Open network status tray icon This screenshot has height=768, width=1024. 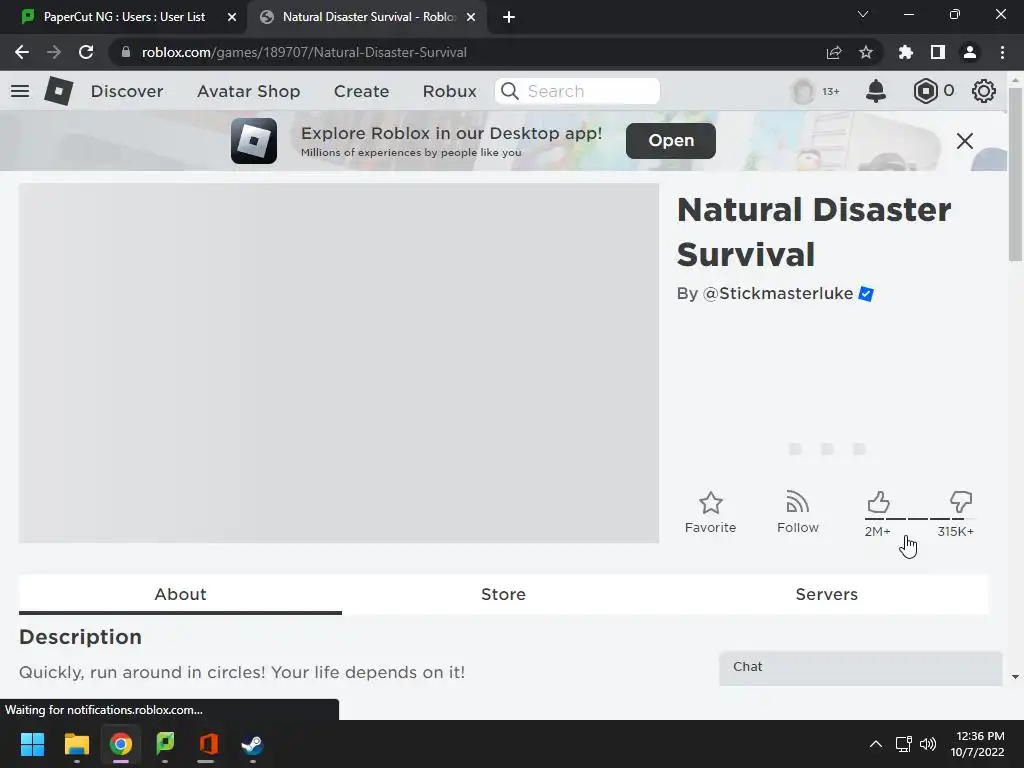[904, 744]
